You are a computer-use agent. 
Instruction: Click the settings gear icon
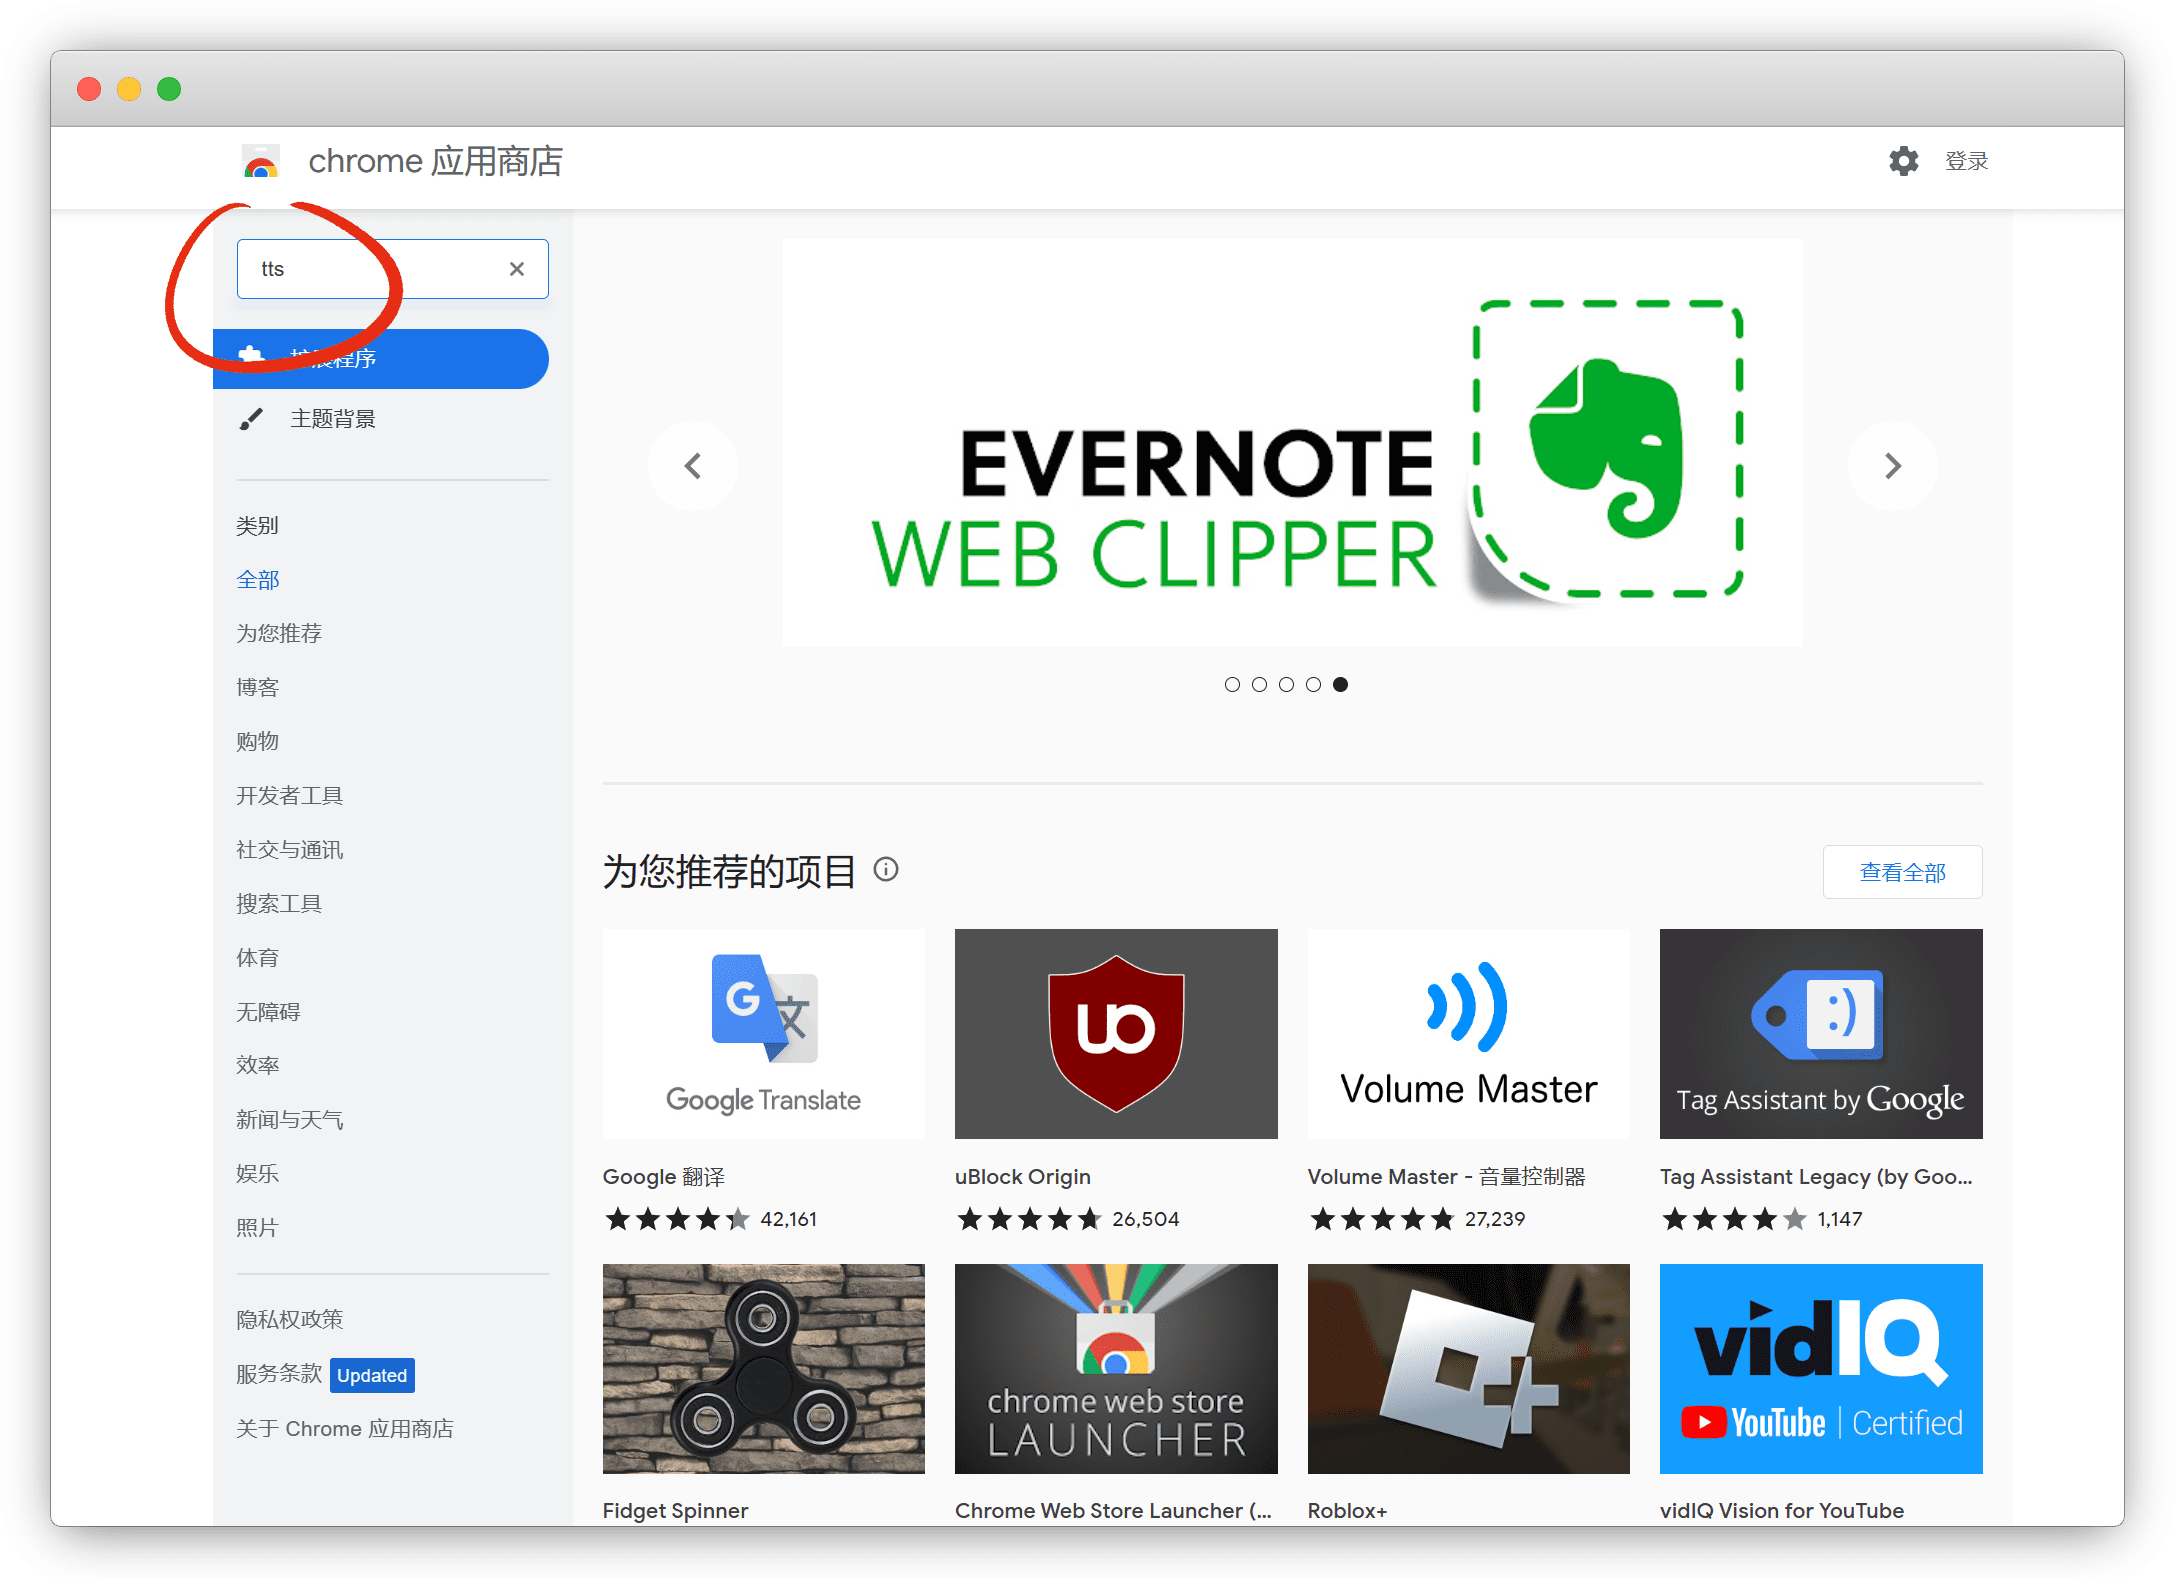1903,161
